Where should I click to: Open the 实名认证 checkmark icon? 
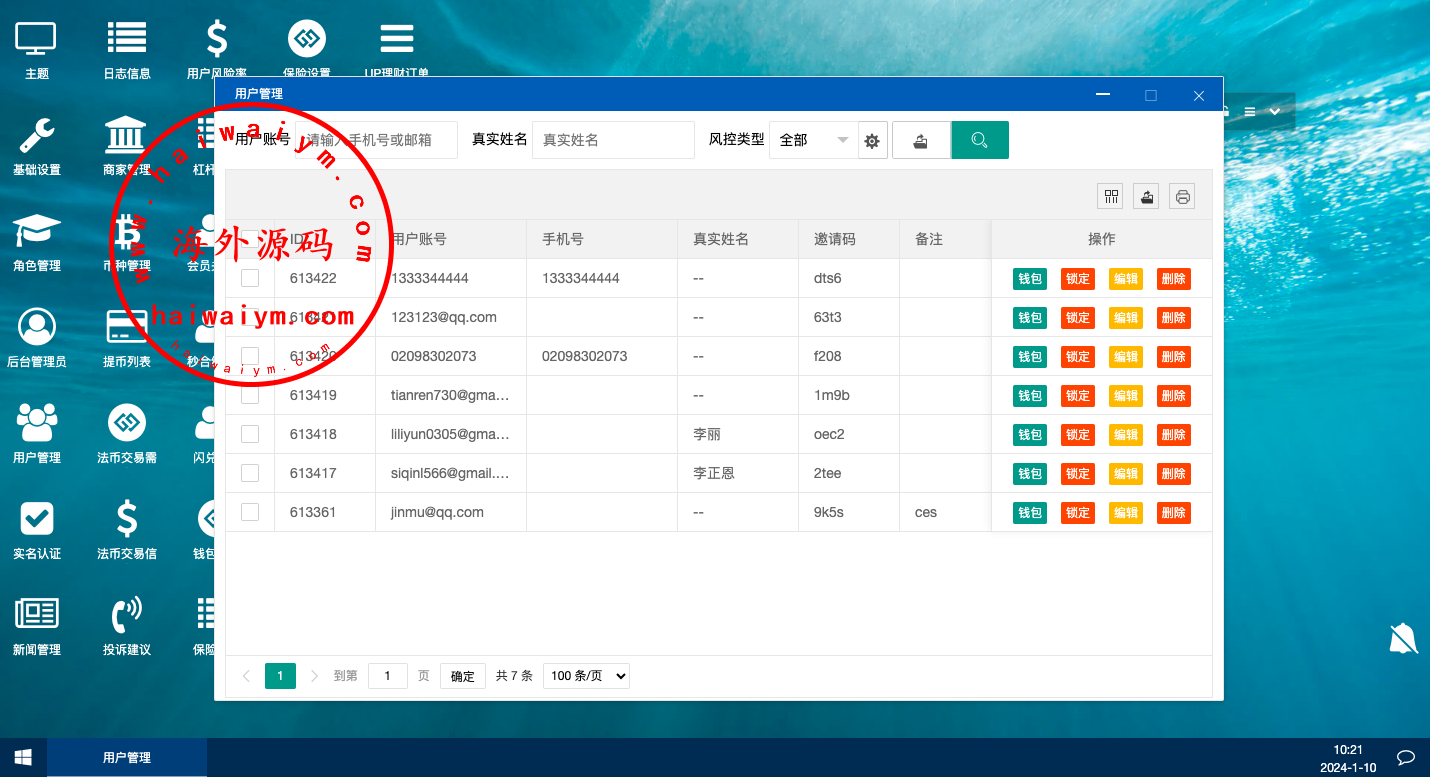tap(37, 520)
